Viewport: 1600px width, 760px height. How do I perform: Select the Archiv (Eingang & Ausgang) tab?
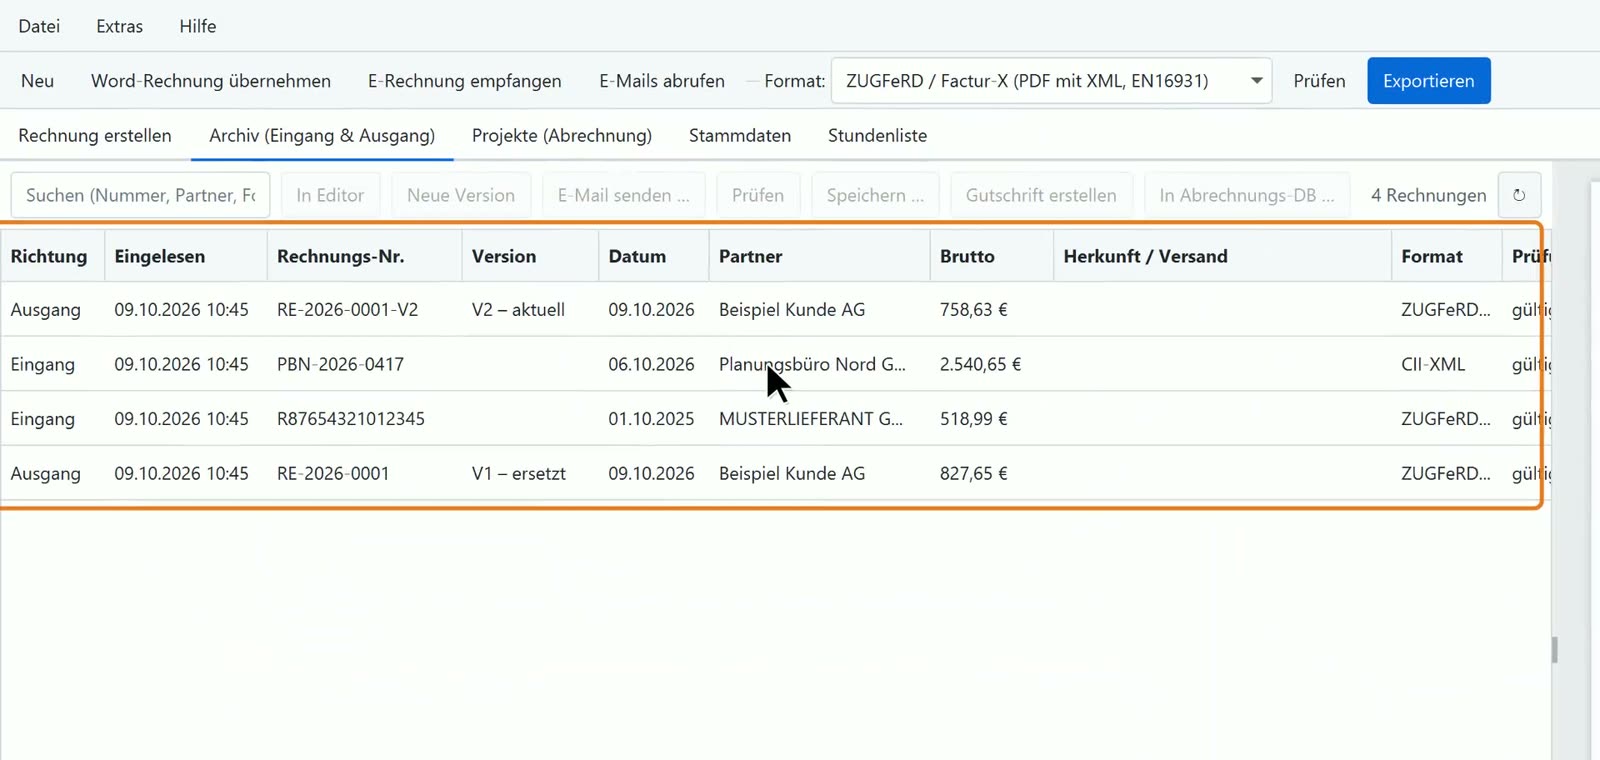pos(322,135)
